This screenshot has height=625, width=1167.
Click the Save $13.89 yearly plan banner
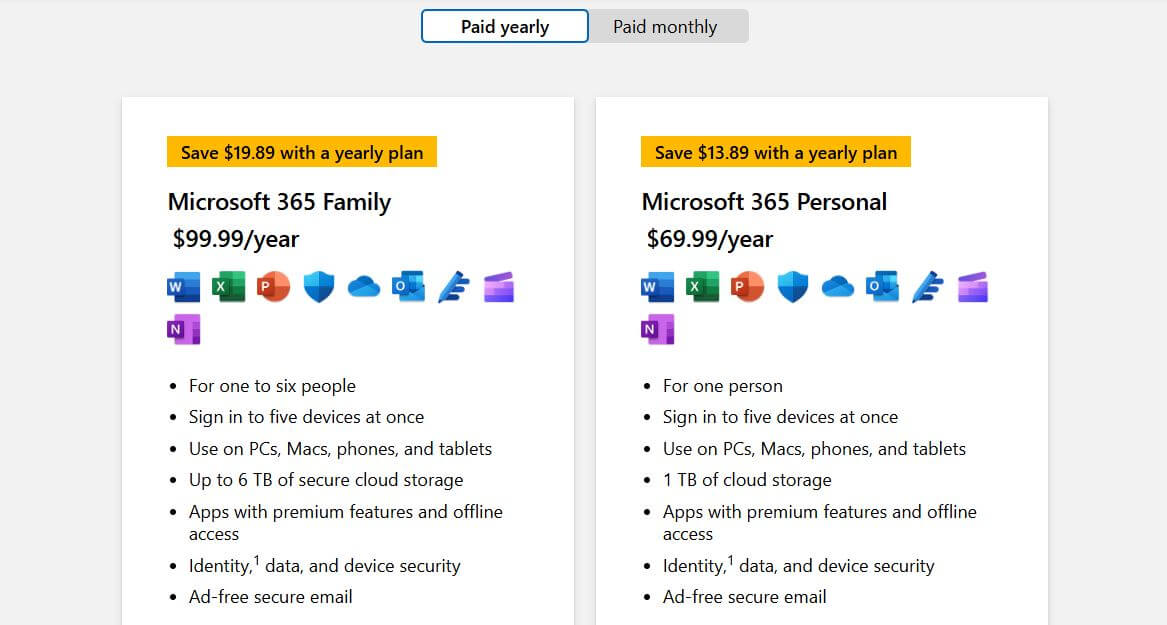[x=776, y=151]
